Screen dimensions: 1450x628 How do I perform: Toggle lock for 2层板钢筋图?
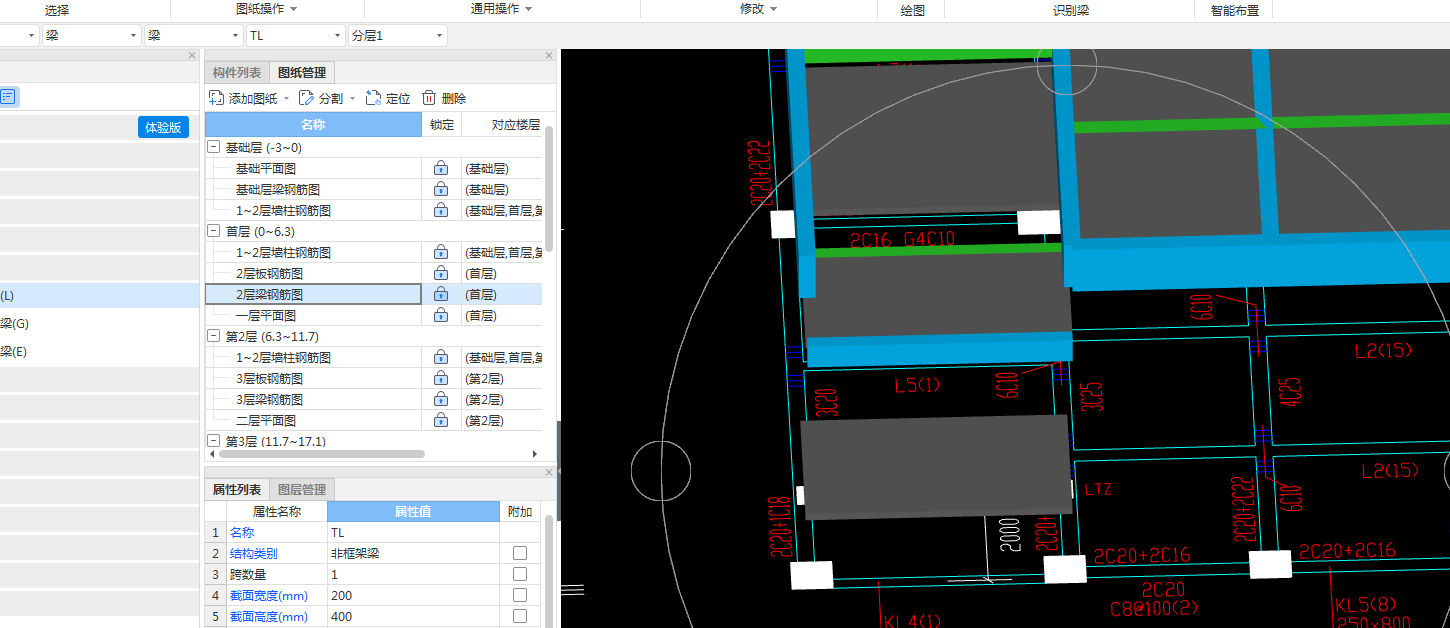(x=440, y=274)
